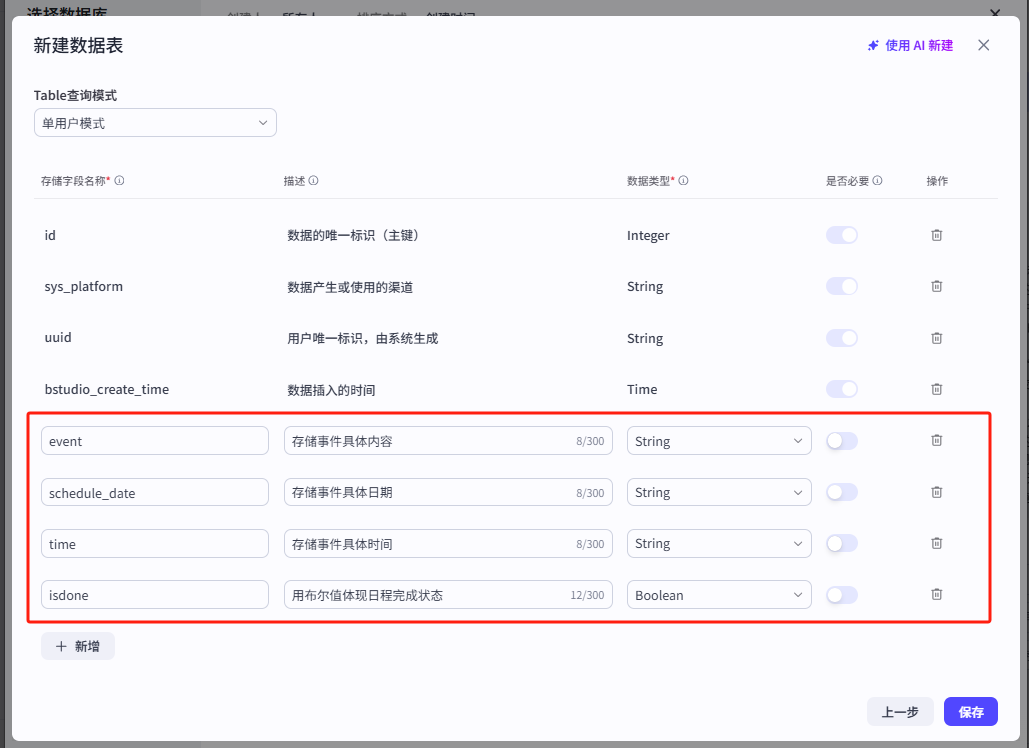1029x748 pixels.
Task: Click the 保存 button
Action: (970, 712)
